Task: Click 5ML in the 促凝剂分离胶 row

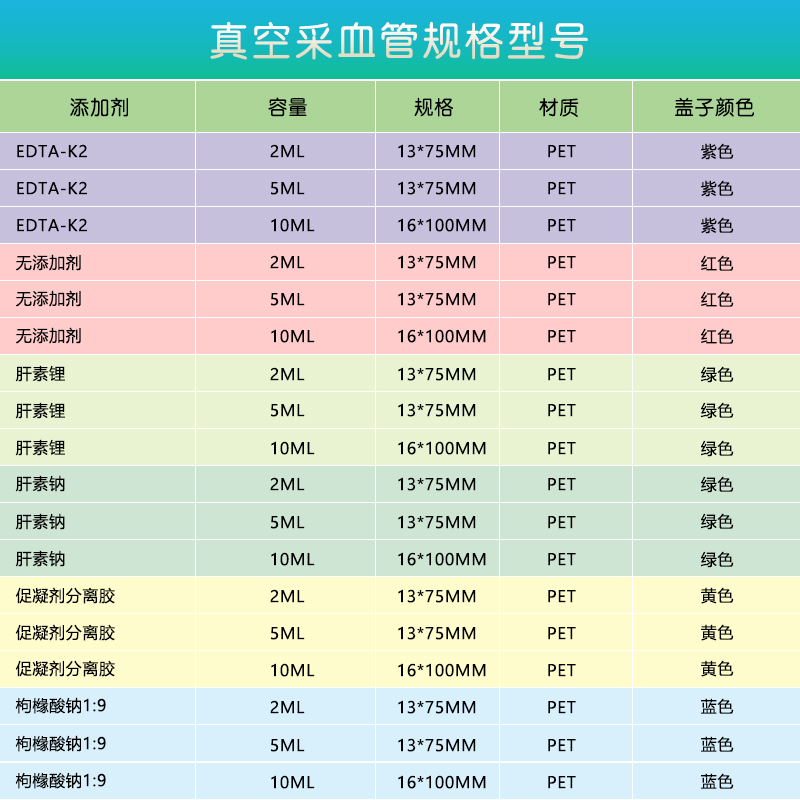Action: [287, 633]
